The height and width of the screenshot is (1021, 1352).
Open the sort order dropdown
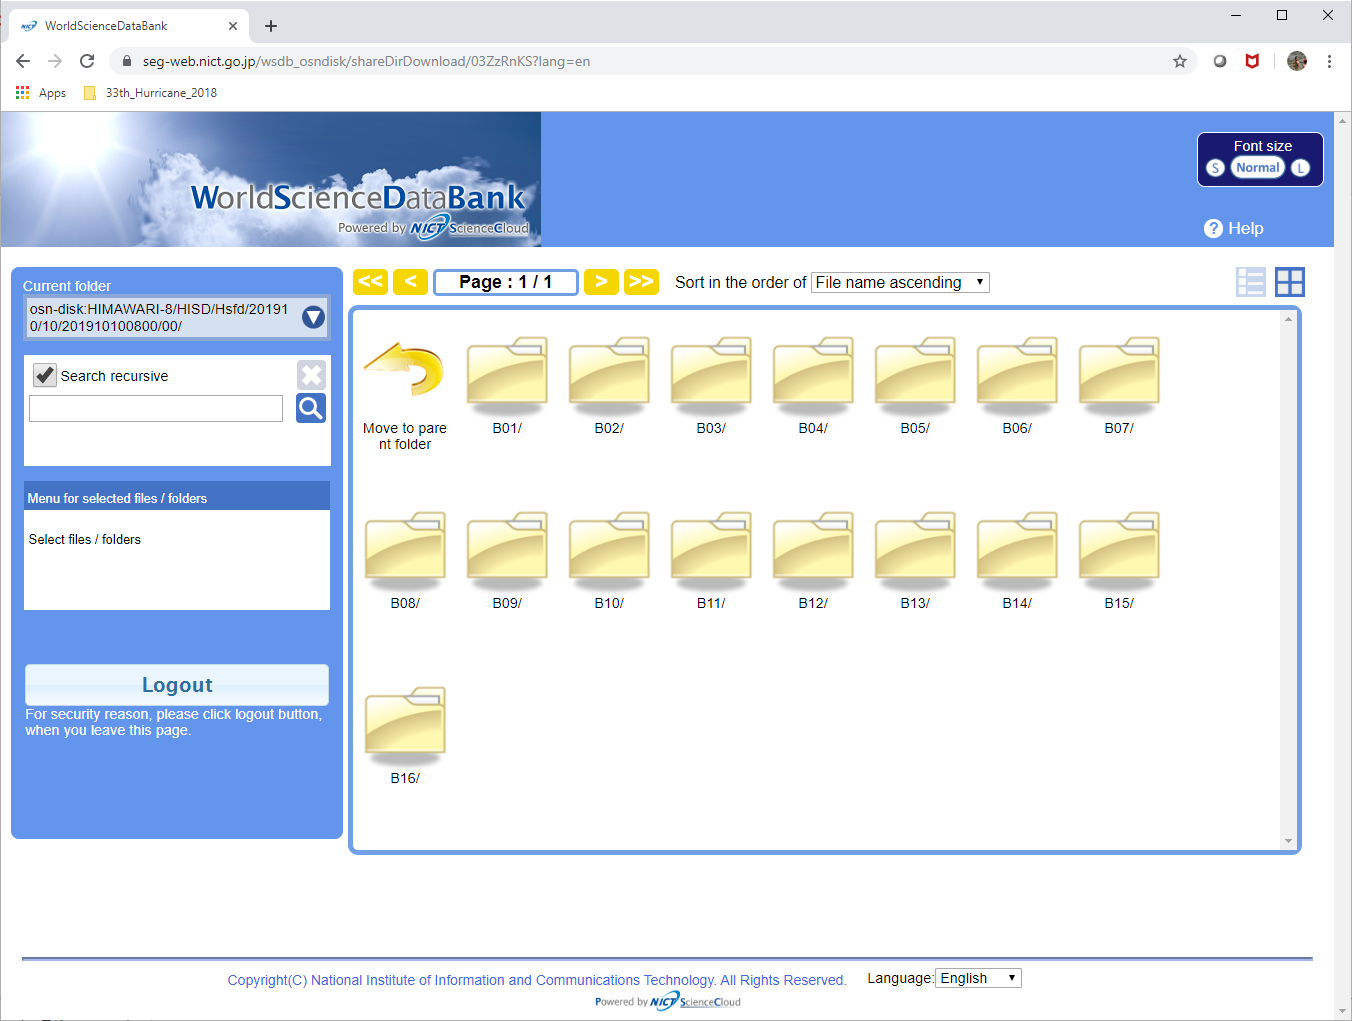tap(900, 282)
